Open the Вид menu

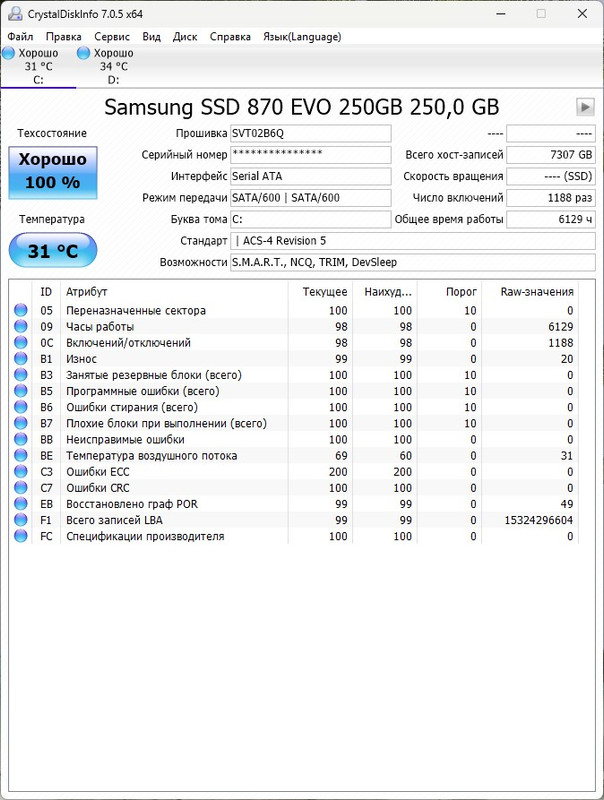click(152, 37)
